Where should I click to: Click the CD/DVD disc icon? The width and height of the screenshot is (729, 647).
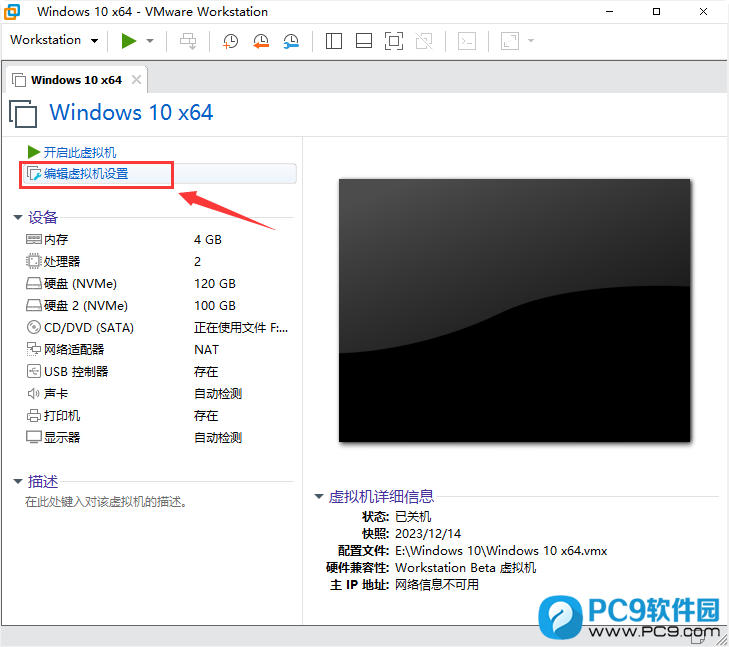[x=33, y=327]
